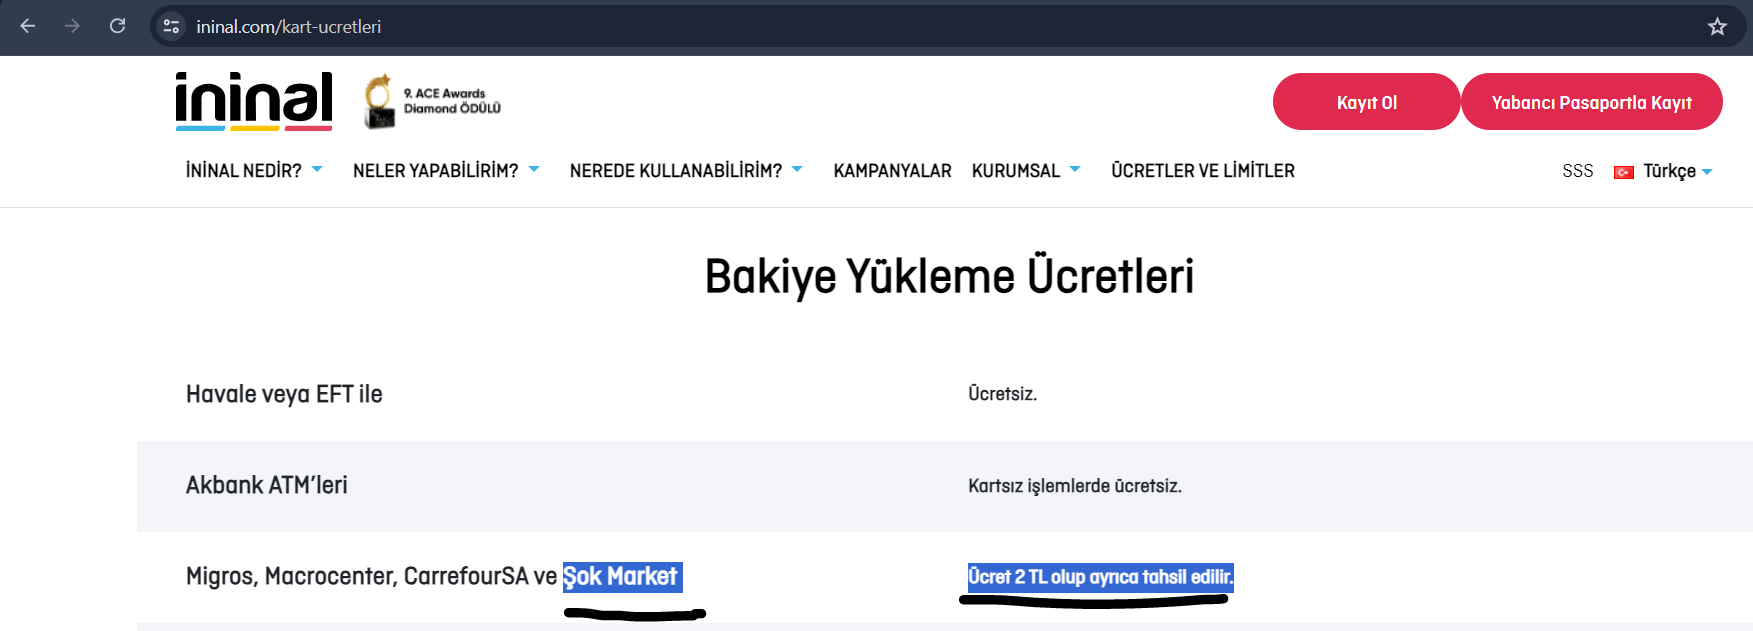Click the arrow beside Türkçe
Image resolution: width=1753 pixels, height=631 pixels.
point(1707,172)
